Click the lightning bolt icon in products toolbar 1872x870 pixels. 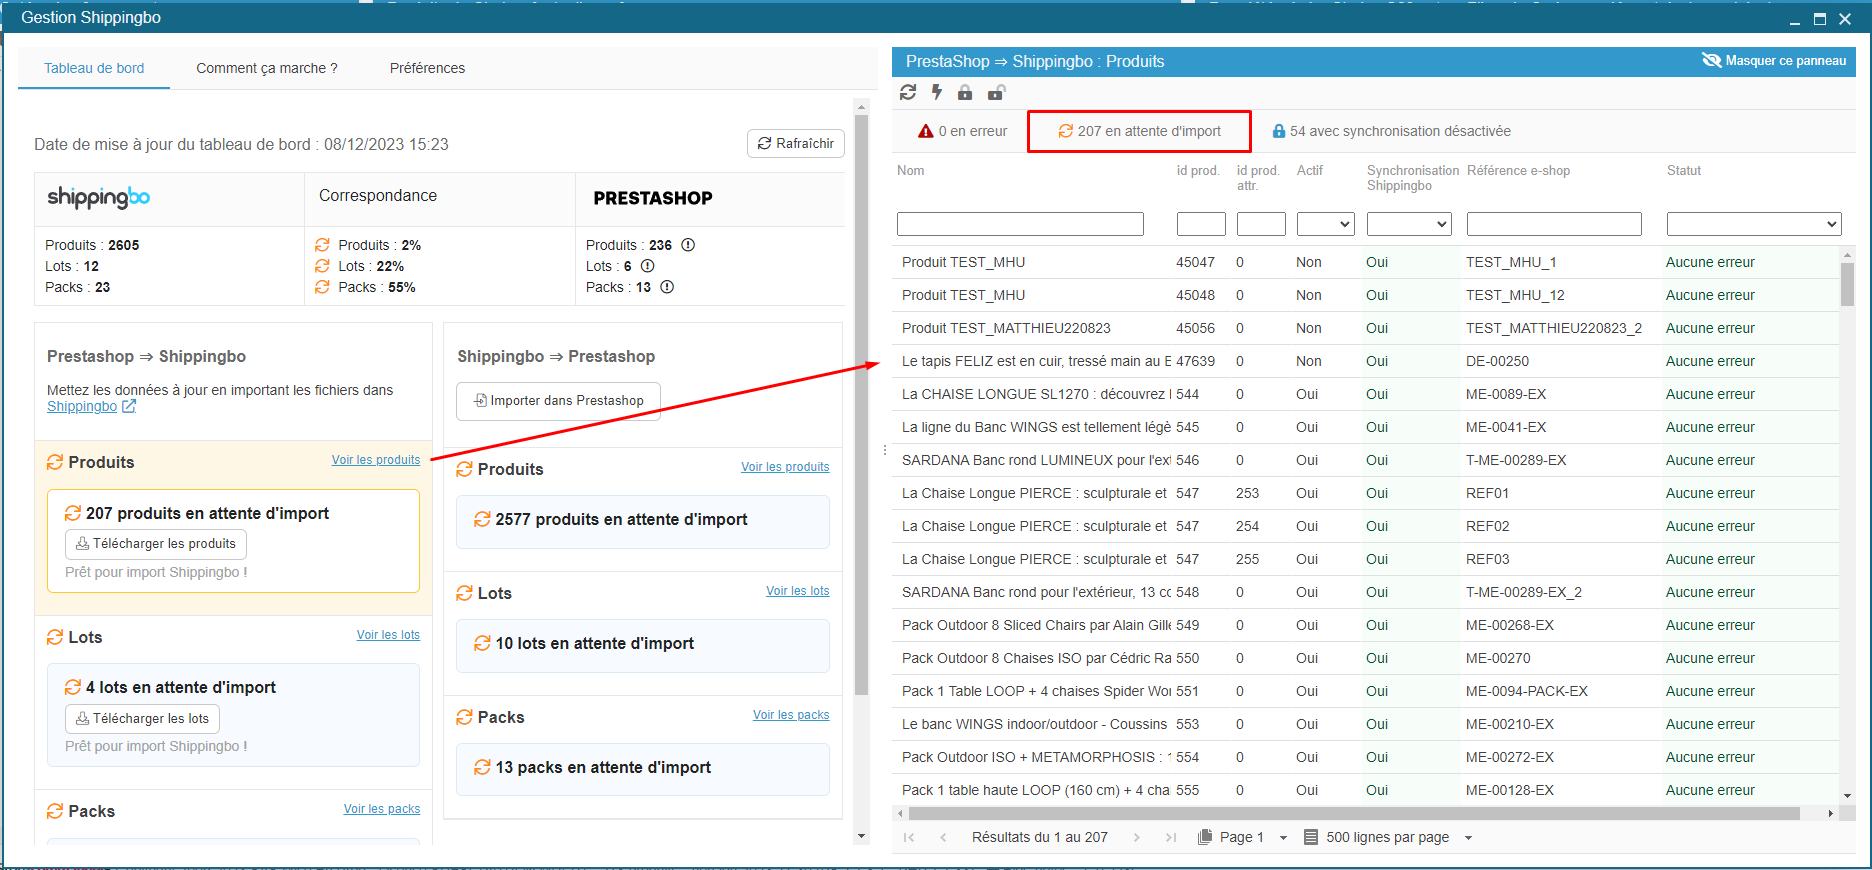click(937, 92)
